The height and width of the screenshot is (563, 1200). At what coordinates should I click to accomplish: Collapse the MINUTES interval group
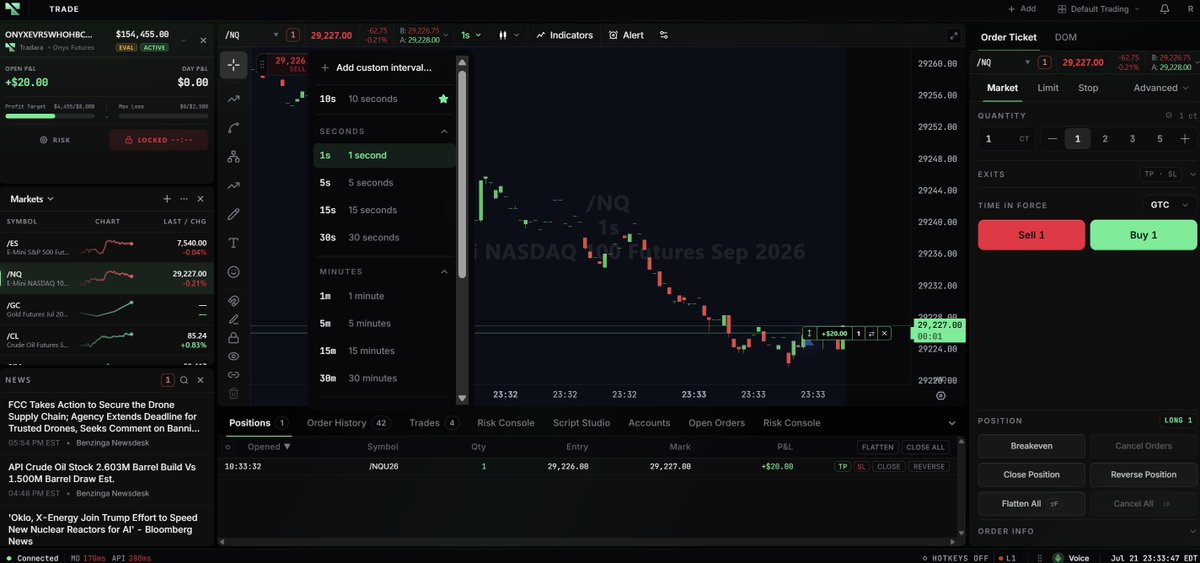click(x=445, y=271)
